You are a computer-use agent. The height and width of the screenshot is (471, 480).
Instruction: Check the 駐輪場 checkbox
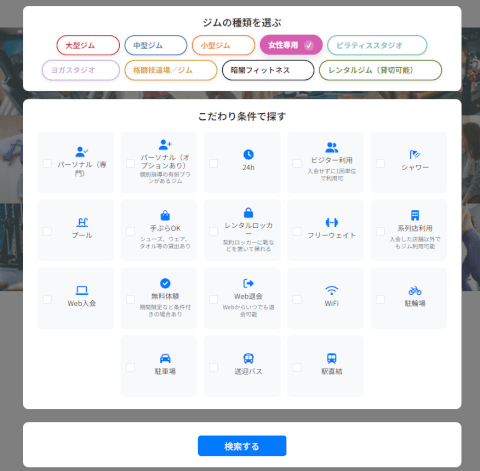380,299
